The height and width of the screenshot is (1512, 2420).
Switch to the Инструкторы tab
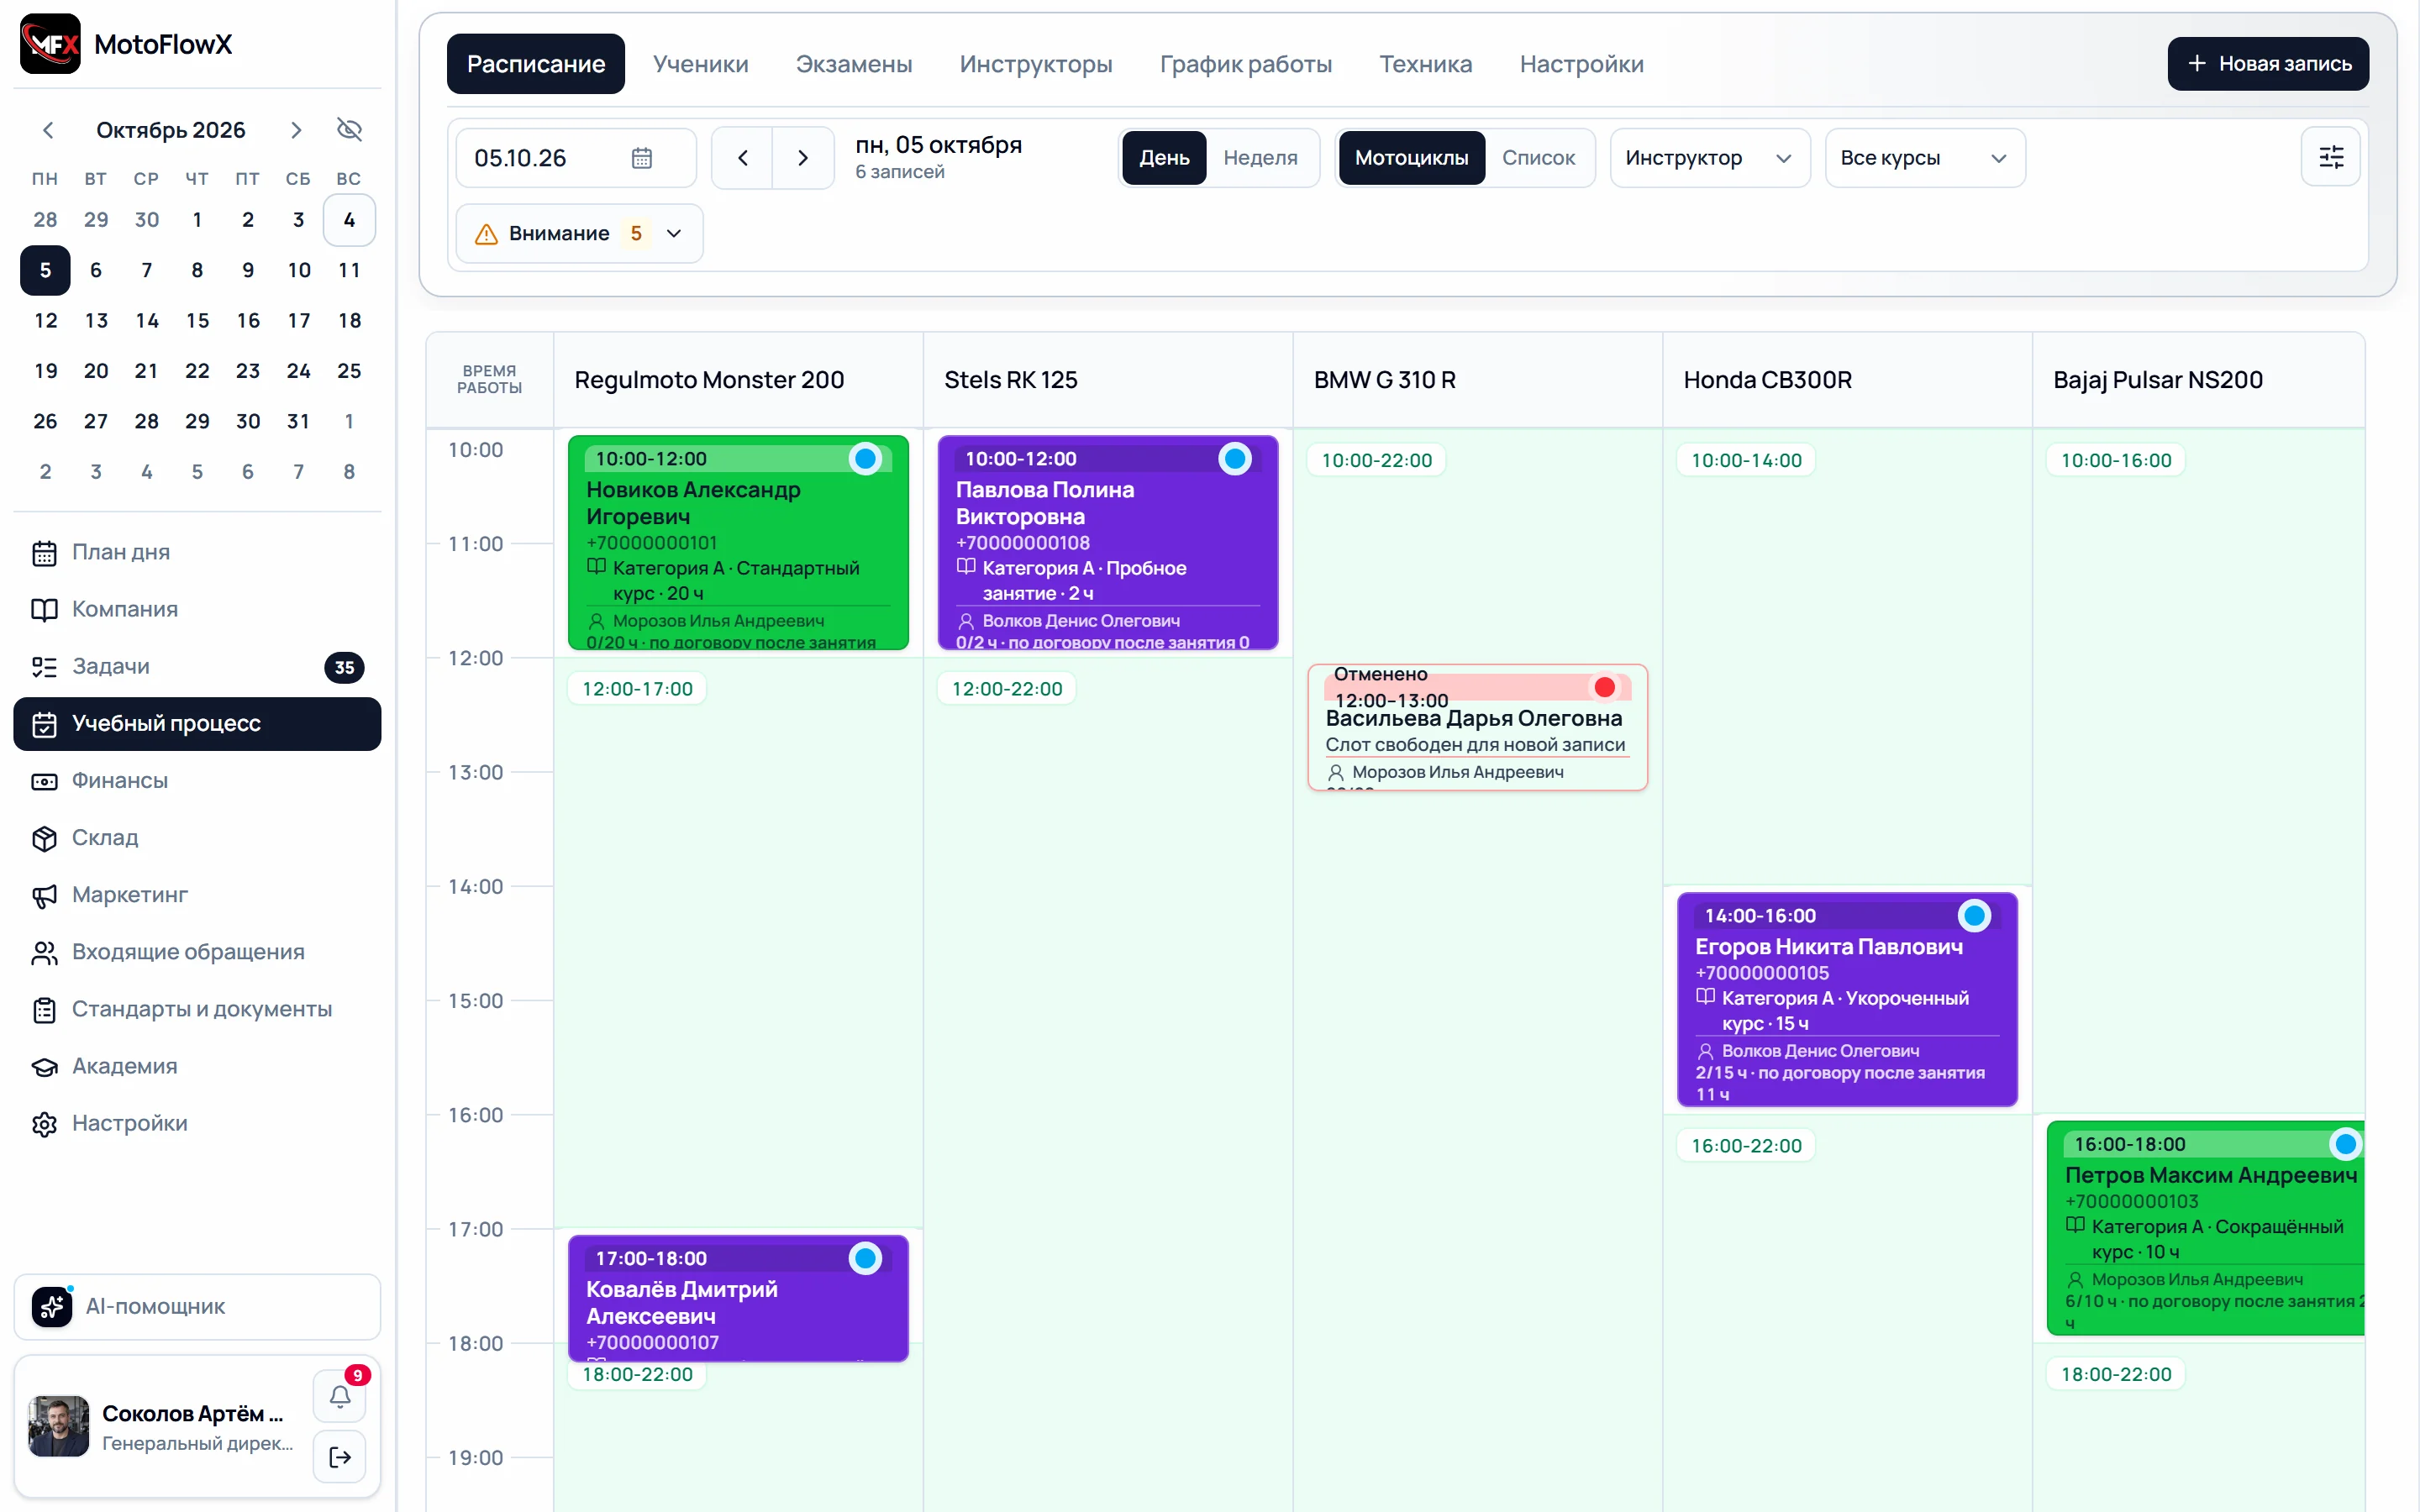(1036, 64)
